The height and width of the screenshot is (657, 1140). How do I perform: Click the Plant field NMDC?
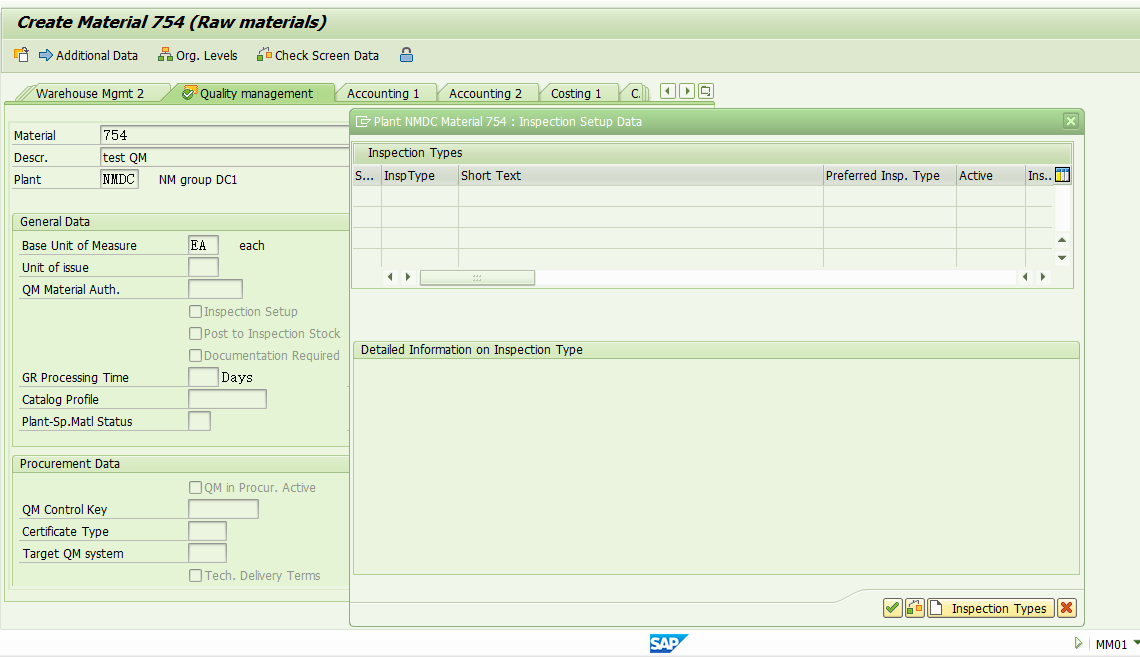click(x=119, y=180)
